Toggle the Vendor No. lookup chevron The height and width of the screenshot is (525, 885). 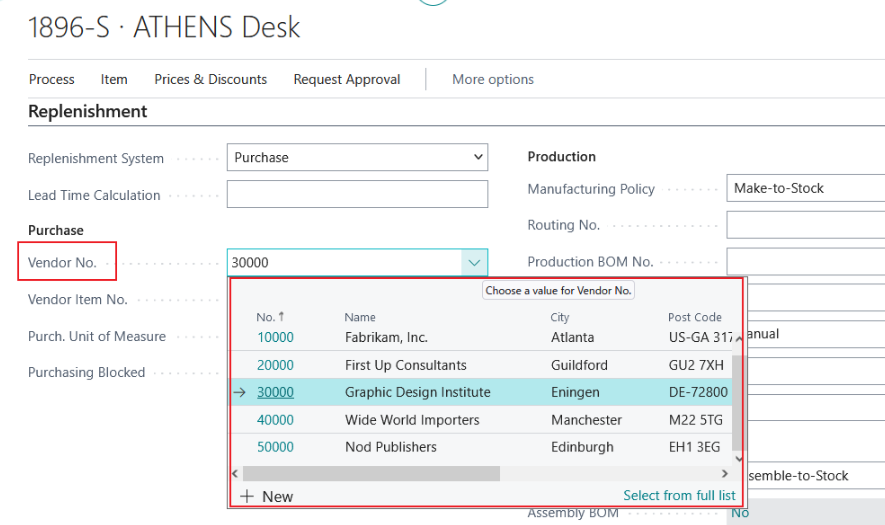pyautogui.click(x=474, y=262)
